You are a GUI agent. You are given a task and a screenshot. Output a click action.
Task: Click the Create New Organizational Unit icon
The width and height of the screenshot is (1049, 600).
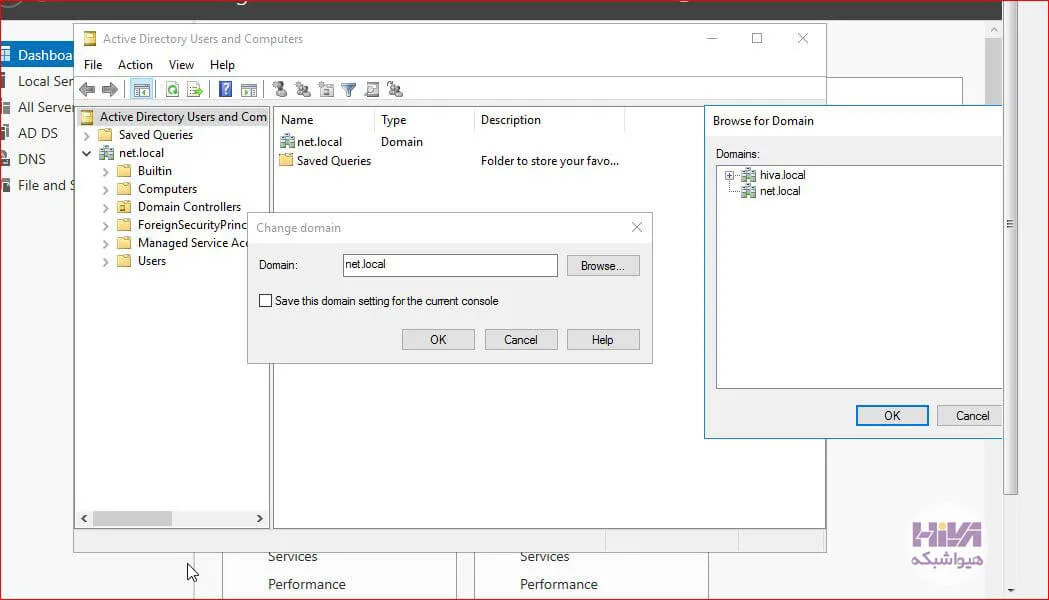coord(326,89)
